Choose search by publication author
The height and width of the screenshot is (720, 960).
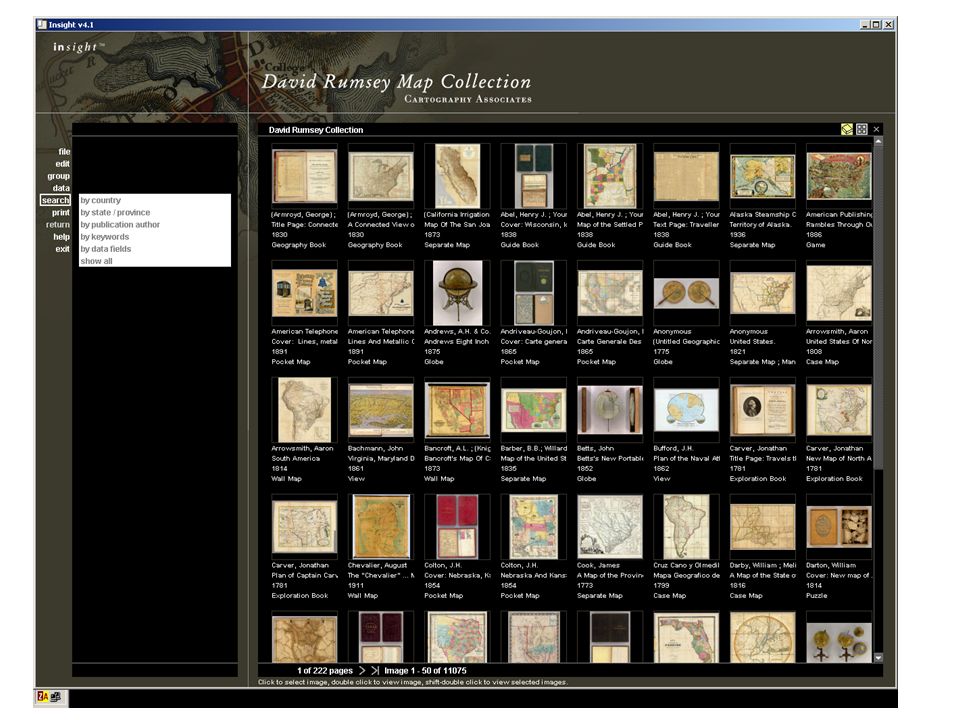(x=155, y=225)
